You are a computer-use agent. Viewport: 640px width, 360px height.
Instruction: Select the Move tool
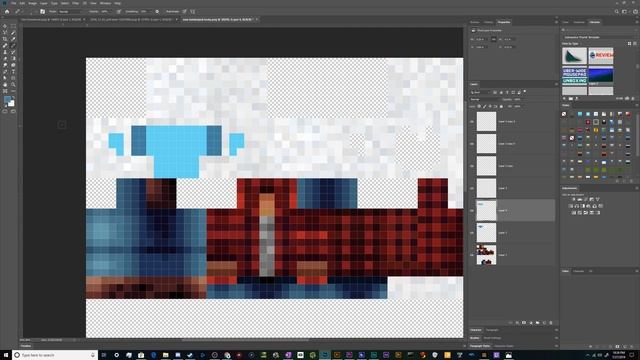point(5,26)
